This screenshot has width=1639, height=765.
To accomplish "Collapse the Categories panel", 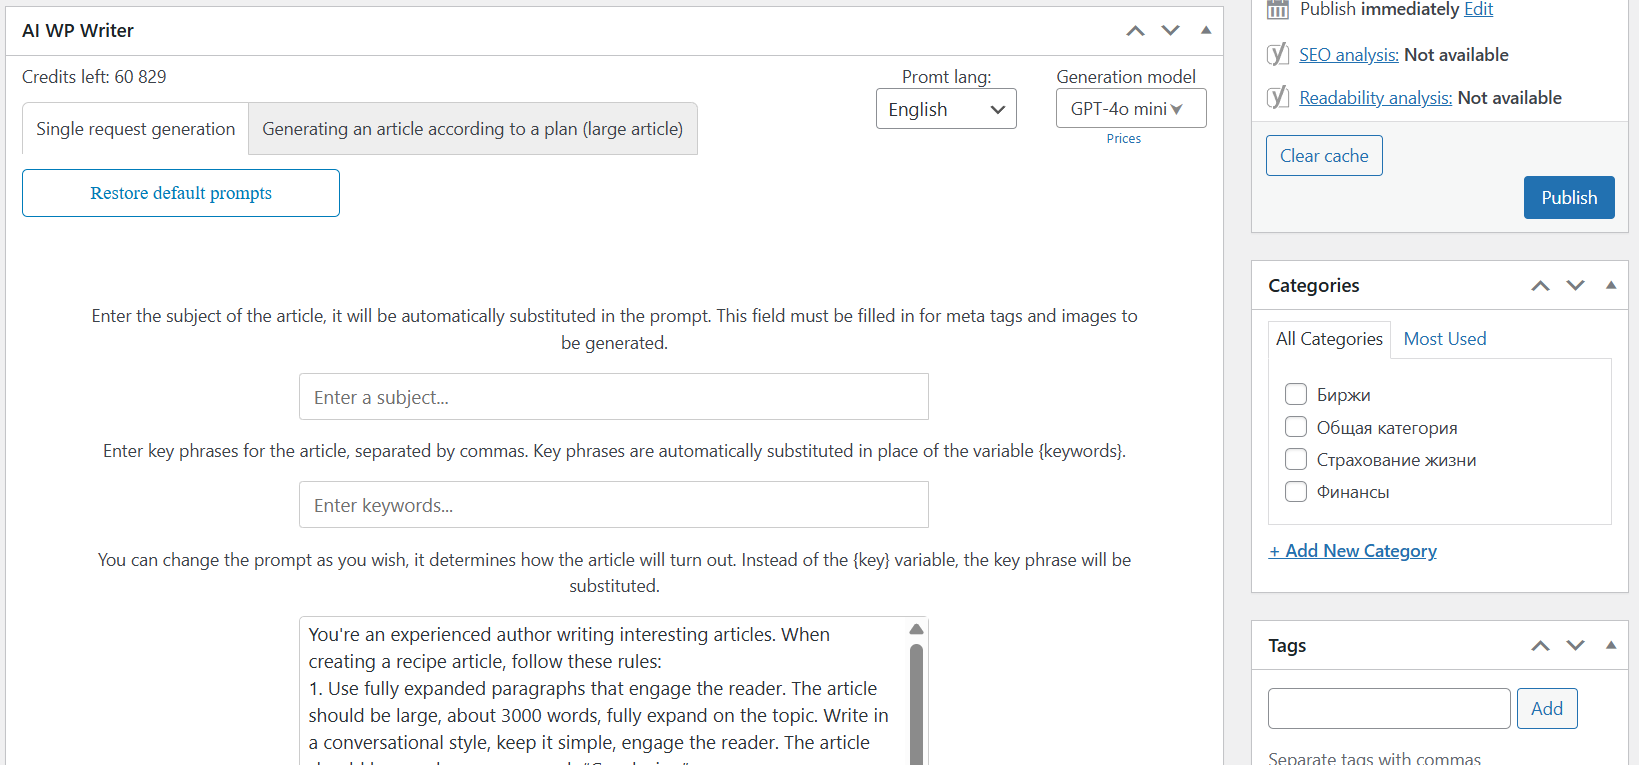I will coord(1611,286).
